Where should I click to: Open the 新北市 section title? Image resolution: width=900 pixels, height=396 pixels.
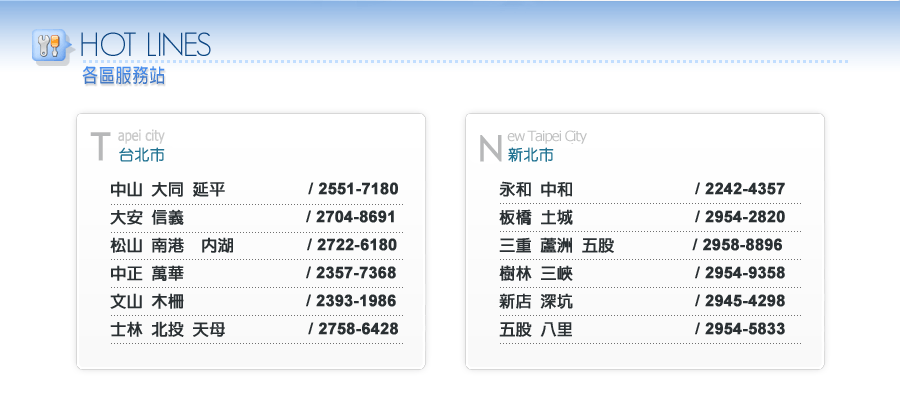[531, 154]
